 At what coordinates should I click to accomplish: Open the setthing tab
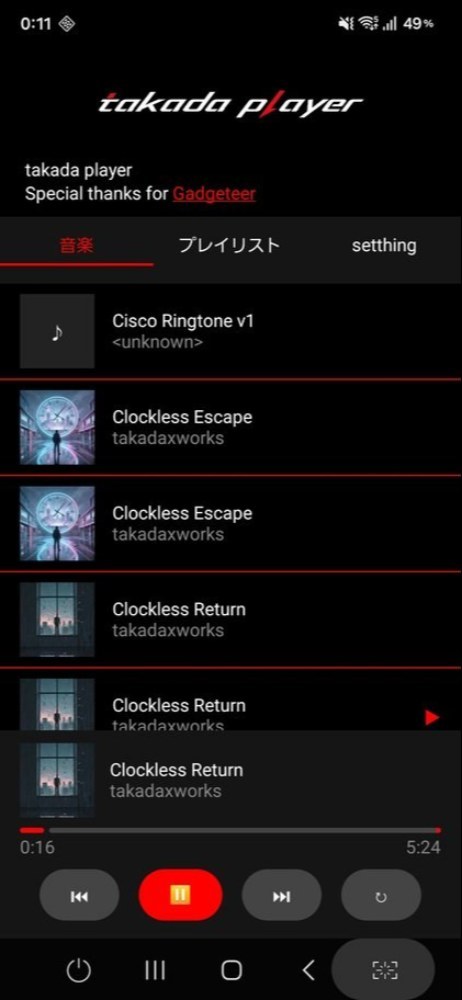click(384, 246)
